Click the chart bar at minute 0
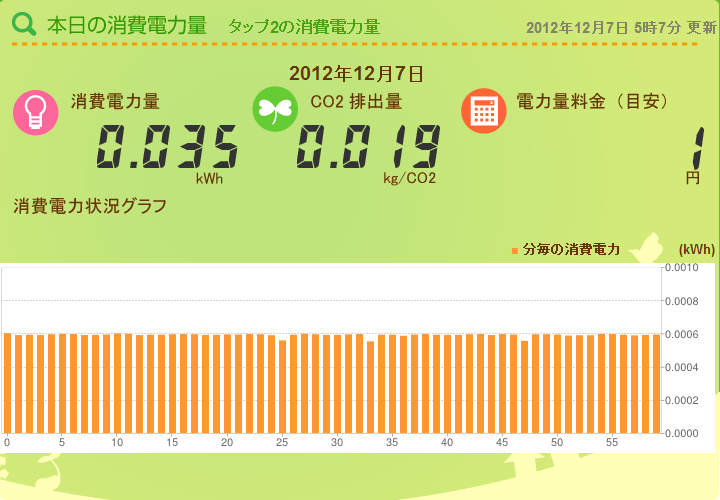The height and width of the screenshot is (500, 720). (7, 383)
